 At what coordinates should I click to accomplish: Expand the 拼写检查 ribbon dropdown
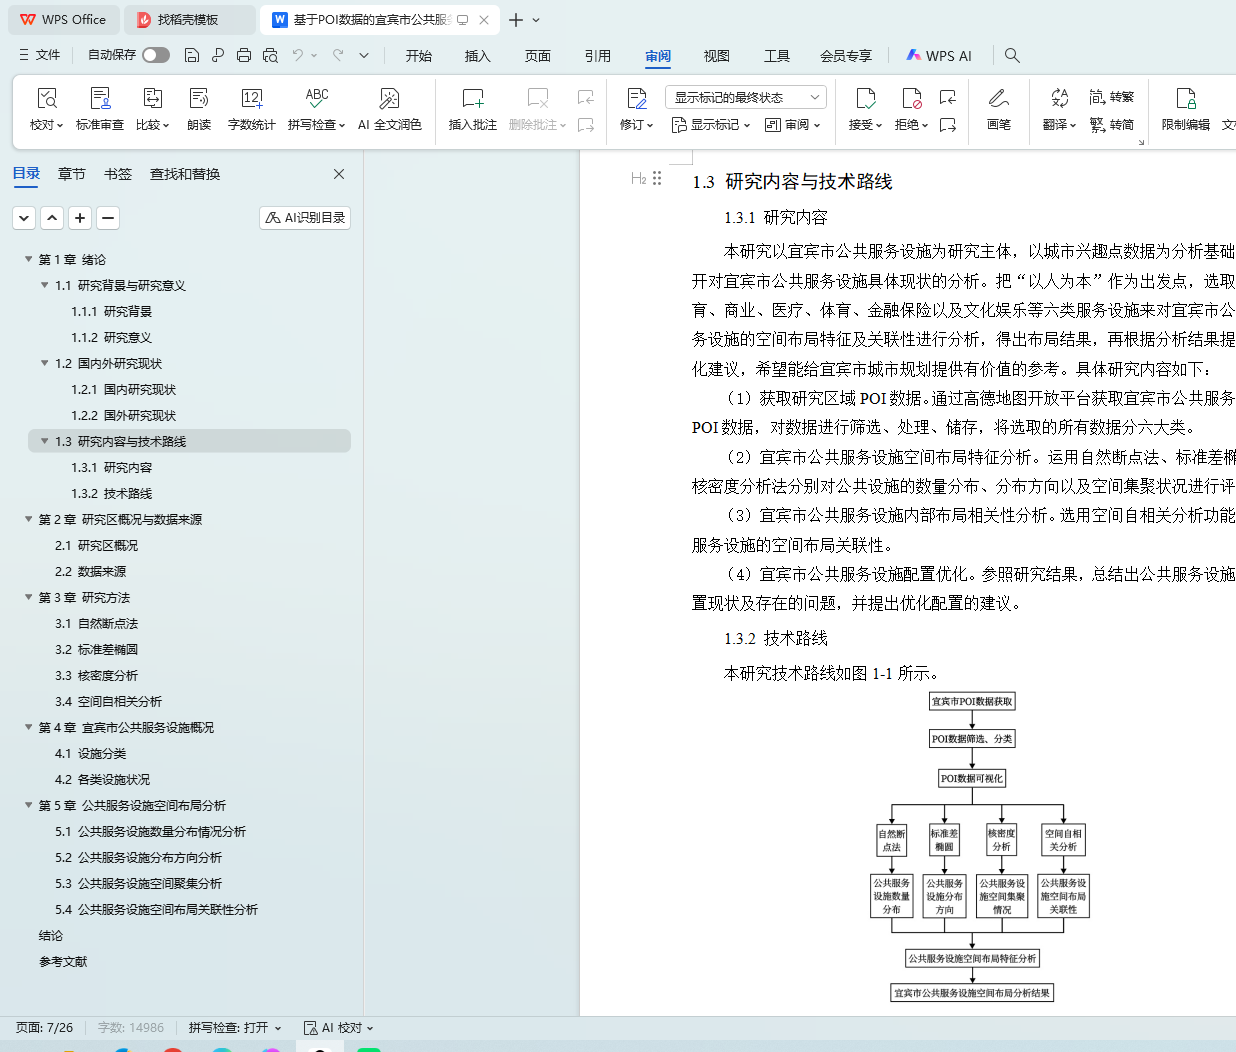tap(342, 125)
